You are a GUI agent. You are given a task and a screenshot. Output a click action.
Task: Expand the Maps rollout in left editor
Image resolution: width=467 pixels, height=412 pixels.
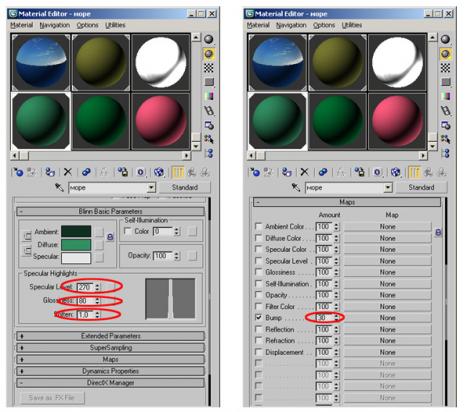pyautogui.click(x=110, y=359)
